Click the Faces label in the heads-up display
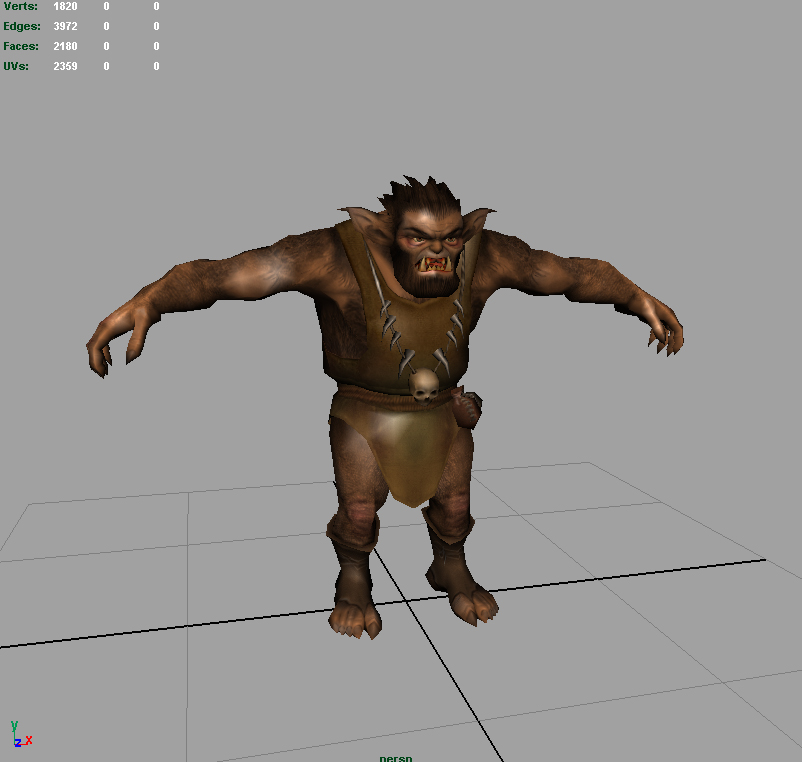802x762 pixels. [x=20, y=46]
